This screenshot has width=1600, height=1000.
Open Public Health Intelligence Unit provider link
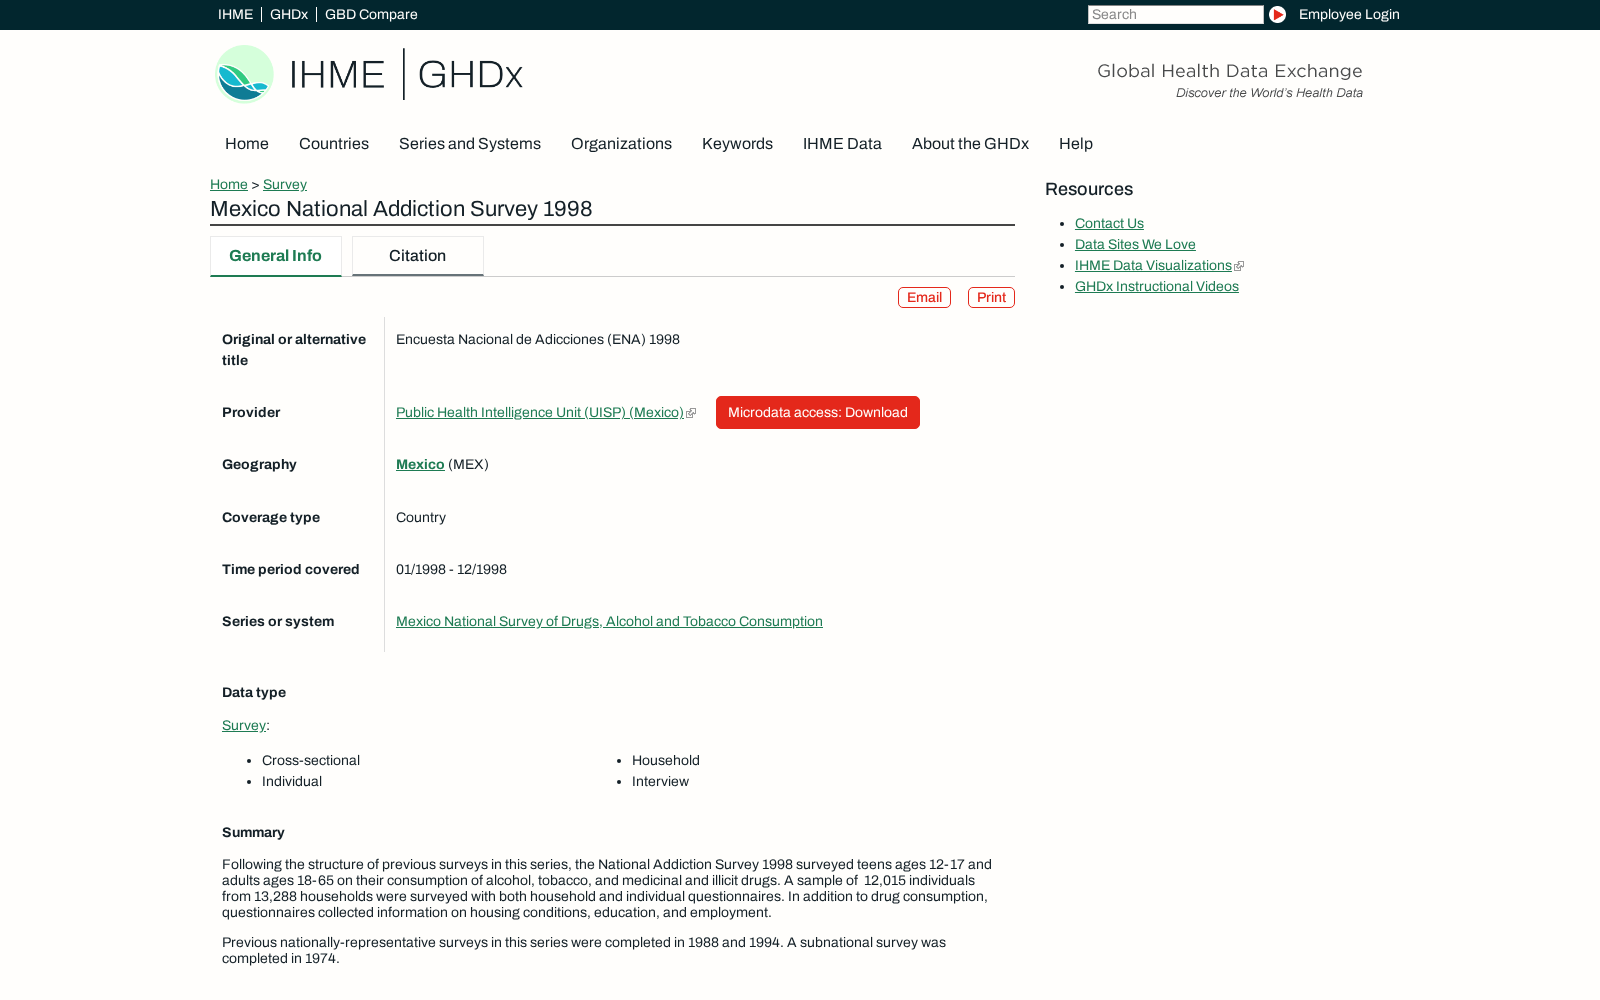tap(540, 413)
